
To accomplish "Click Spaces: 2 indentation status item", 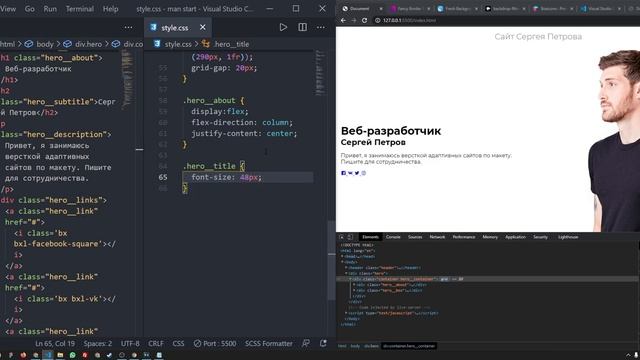I will pyautogui.click(x=98, y=344).
